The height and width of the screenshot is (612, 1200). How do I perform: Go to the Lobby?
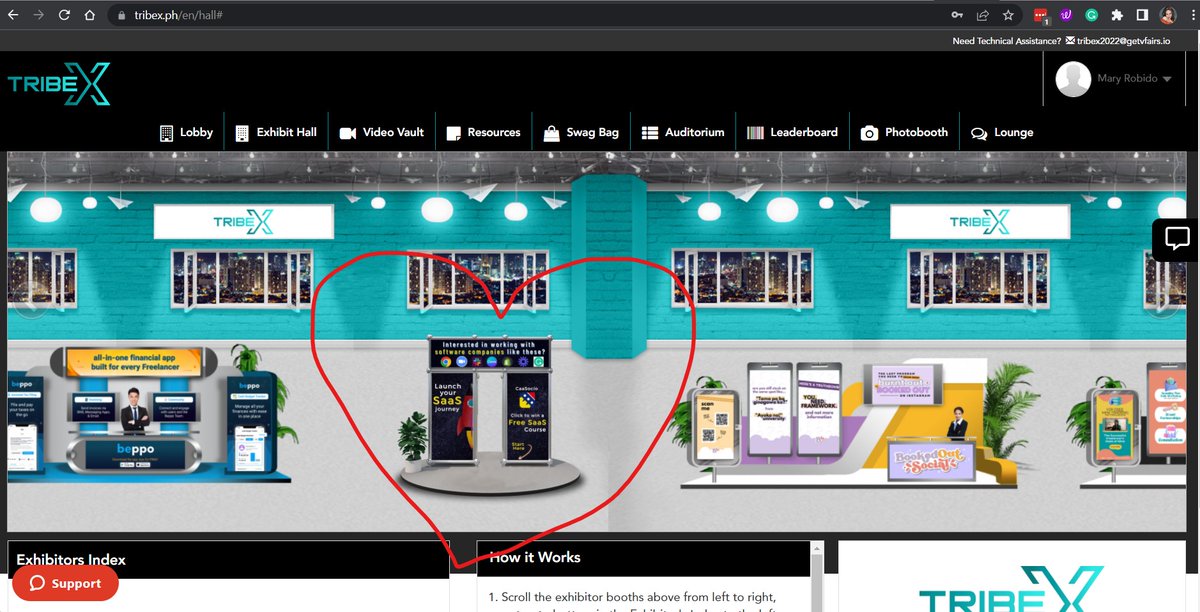186,132
